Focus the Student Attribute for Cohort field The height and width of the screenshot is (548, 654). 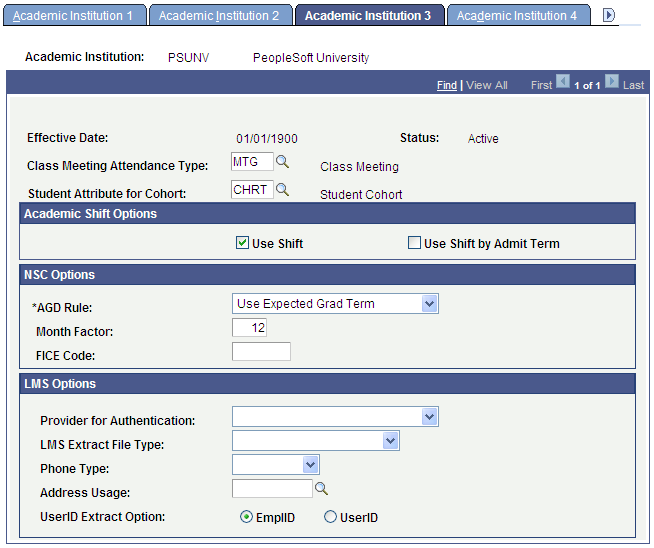252,189
